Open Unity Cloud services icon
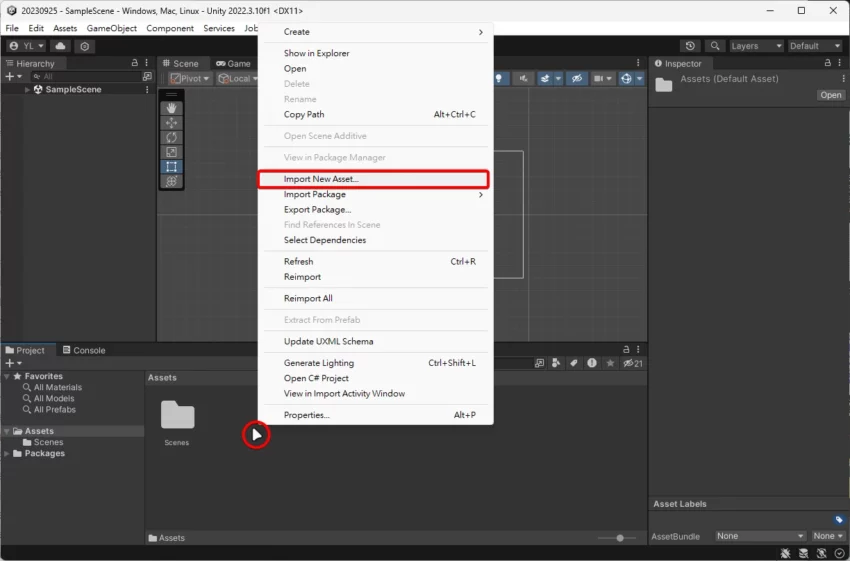The image size is (850, 561). tap(60, 46)
